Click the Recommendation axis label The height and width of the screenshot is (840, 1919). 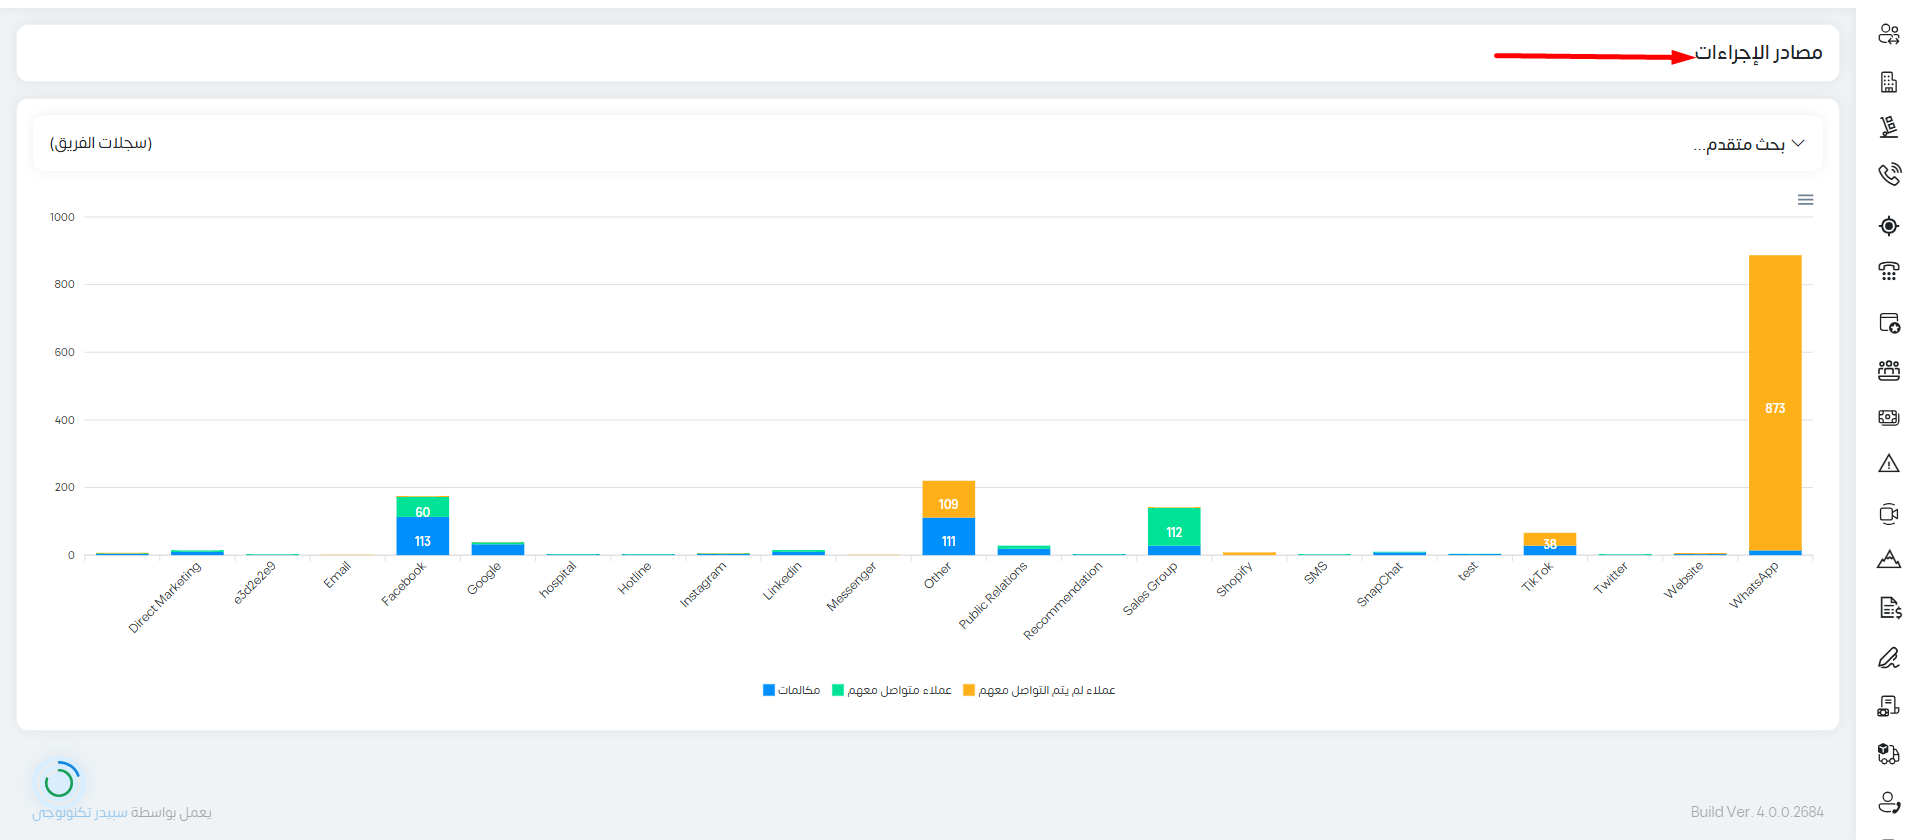click(1062, 600)
